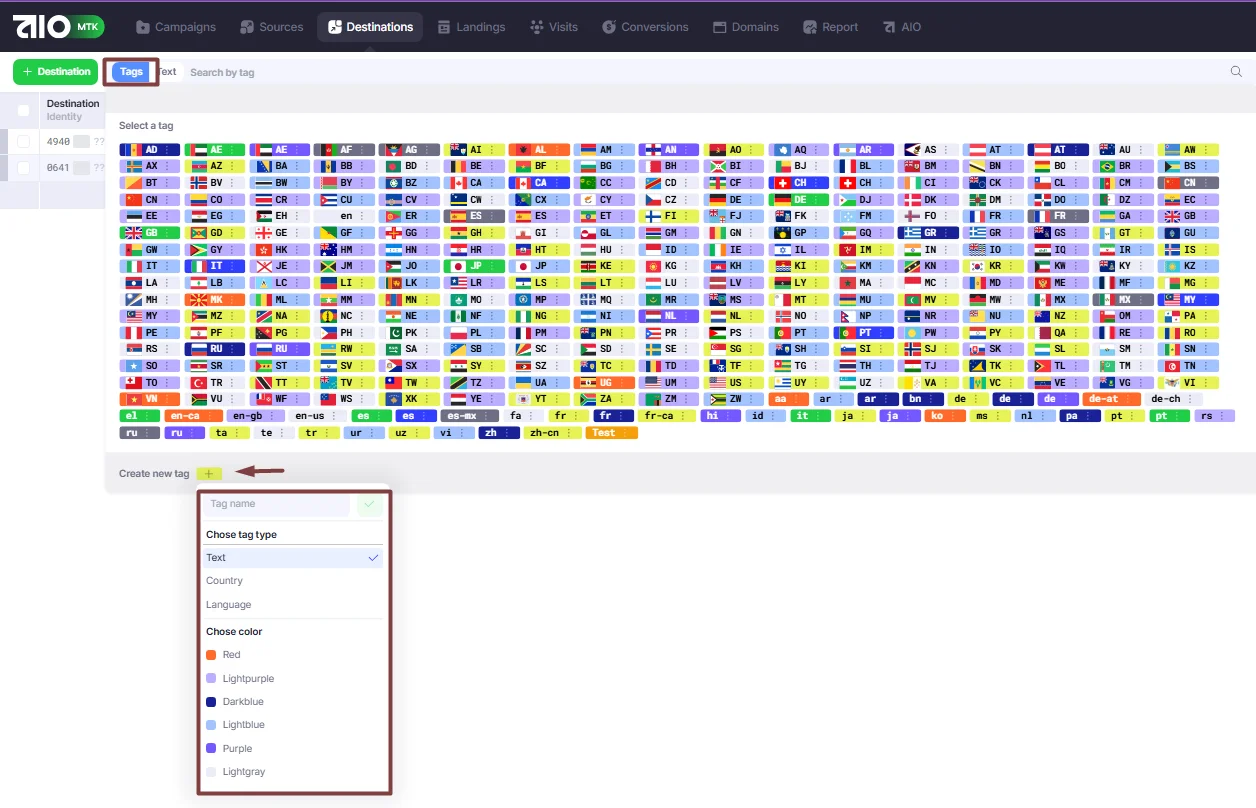Tick the select-all checkbox in the table header
Viewport: 1256px width, 808px height.
click(24, 110)
